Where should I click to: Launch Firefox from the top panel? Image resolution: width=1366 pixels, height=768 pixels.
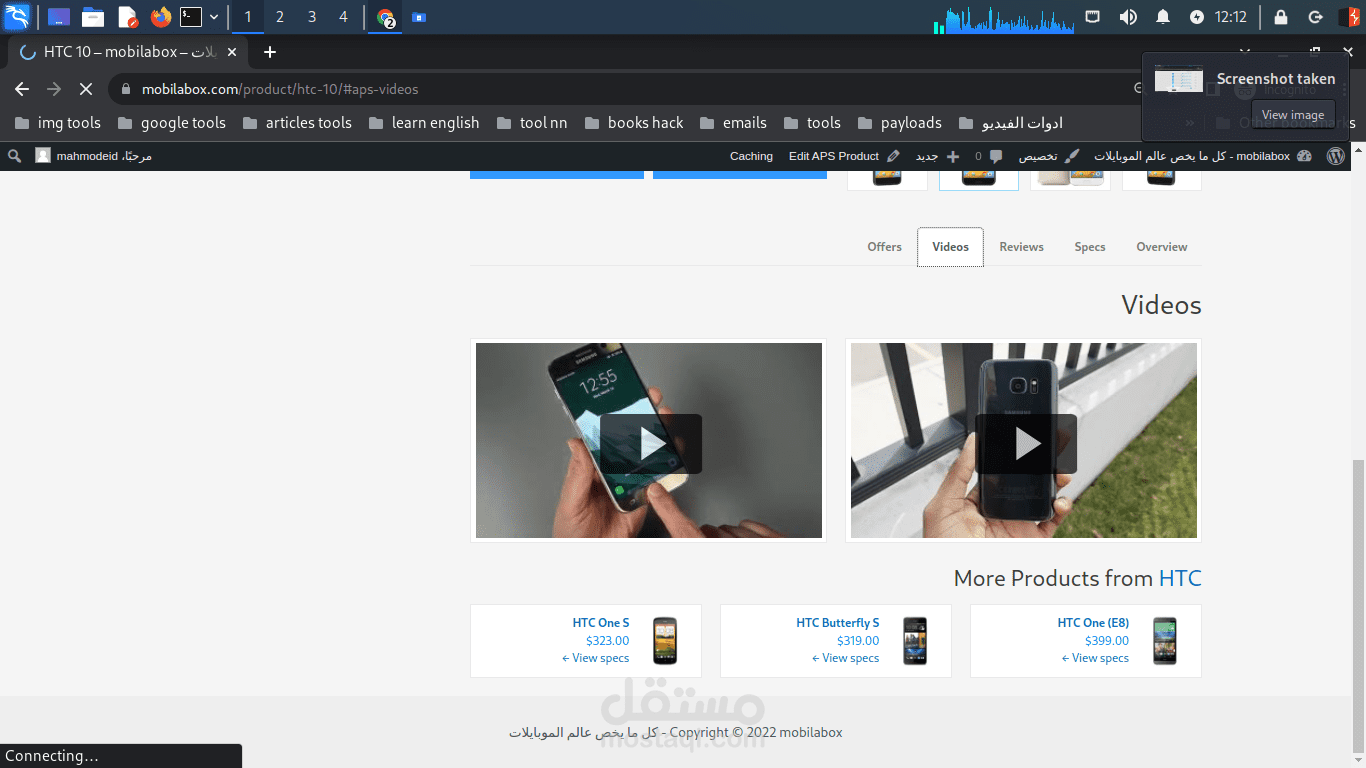coord(161,17)
